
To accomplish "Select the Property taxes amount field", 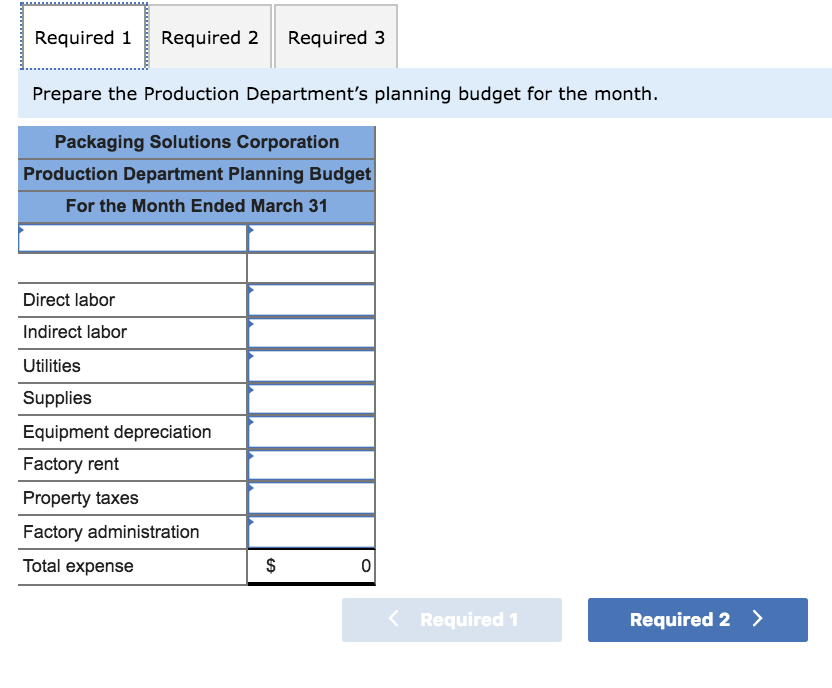I will (x=311, y=498).
